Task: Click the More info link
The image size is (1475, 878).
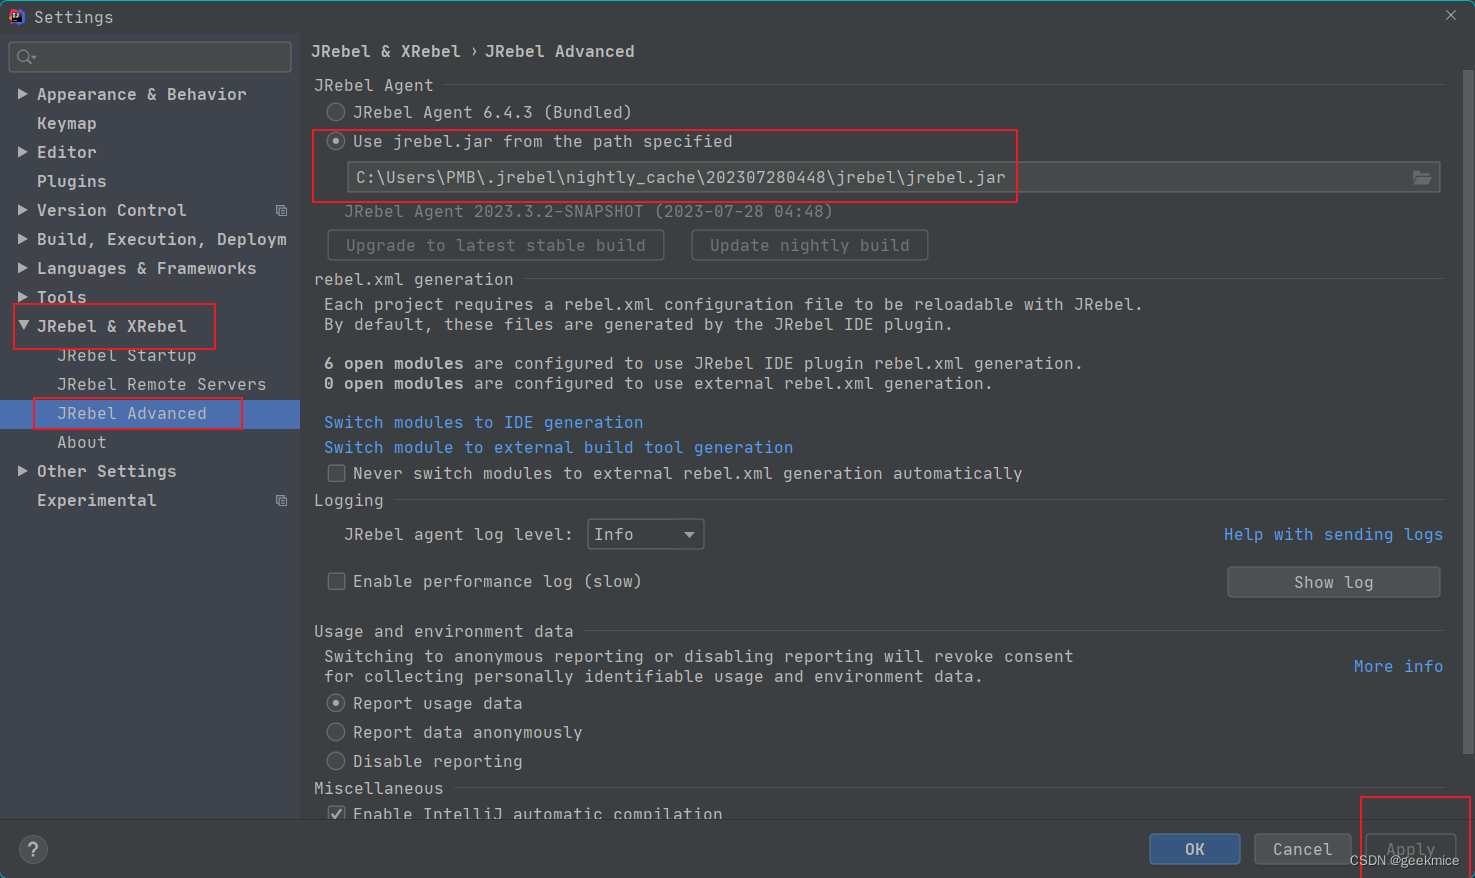Action: click(1399, 666)
